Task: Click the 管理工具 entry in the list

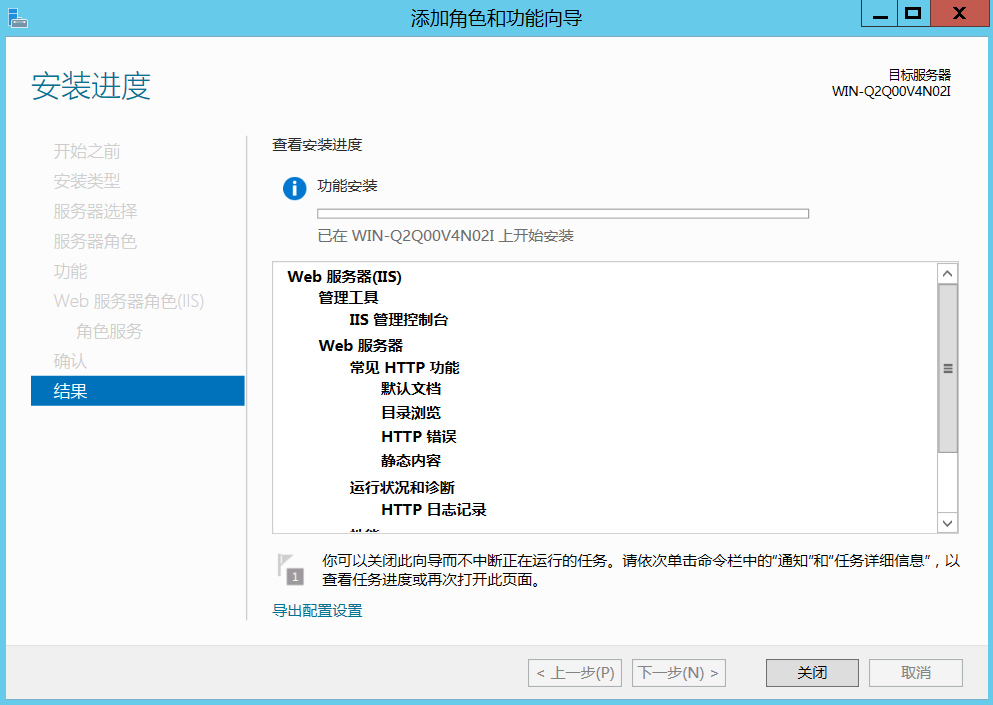Action: coord(348,298)
